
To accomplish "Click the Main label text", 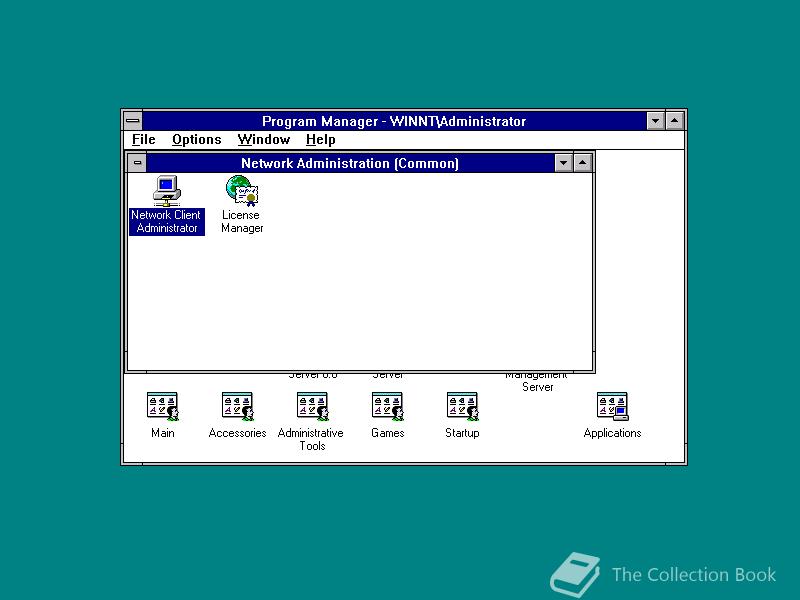I will point(163,433).
